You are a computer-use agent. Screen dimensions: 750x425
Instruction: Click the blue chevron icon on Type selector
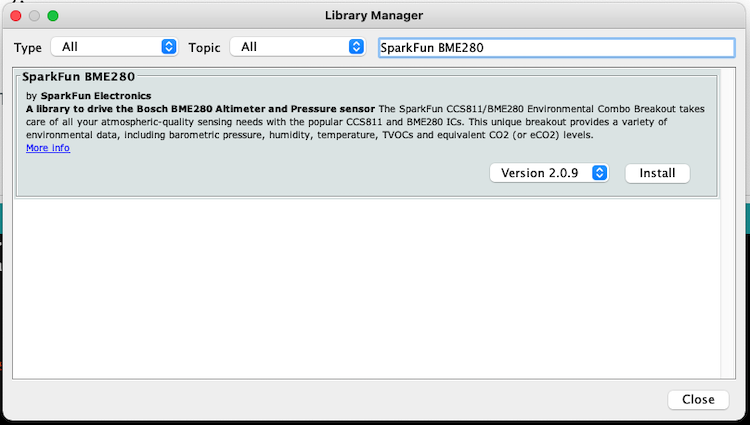168,47
